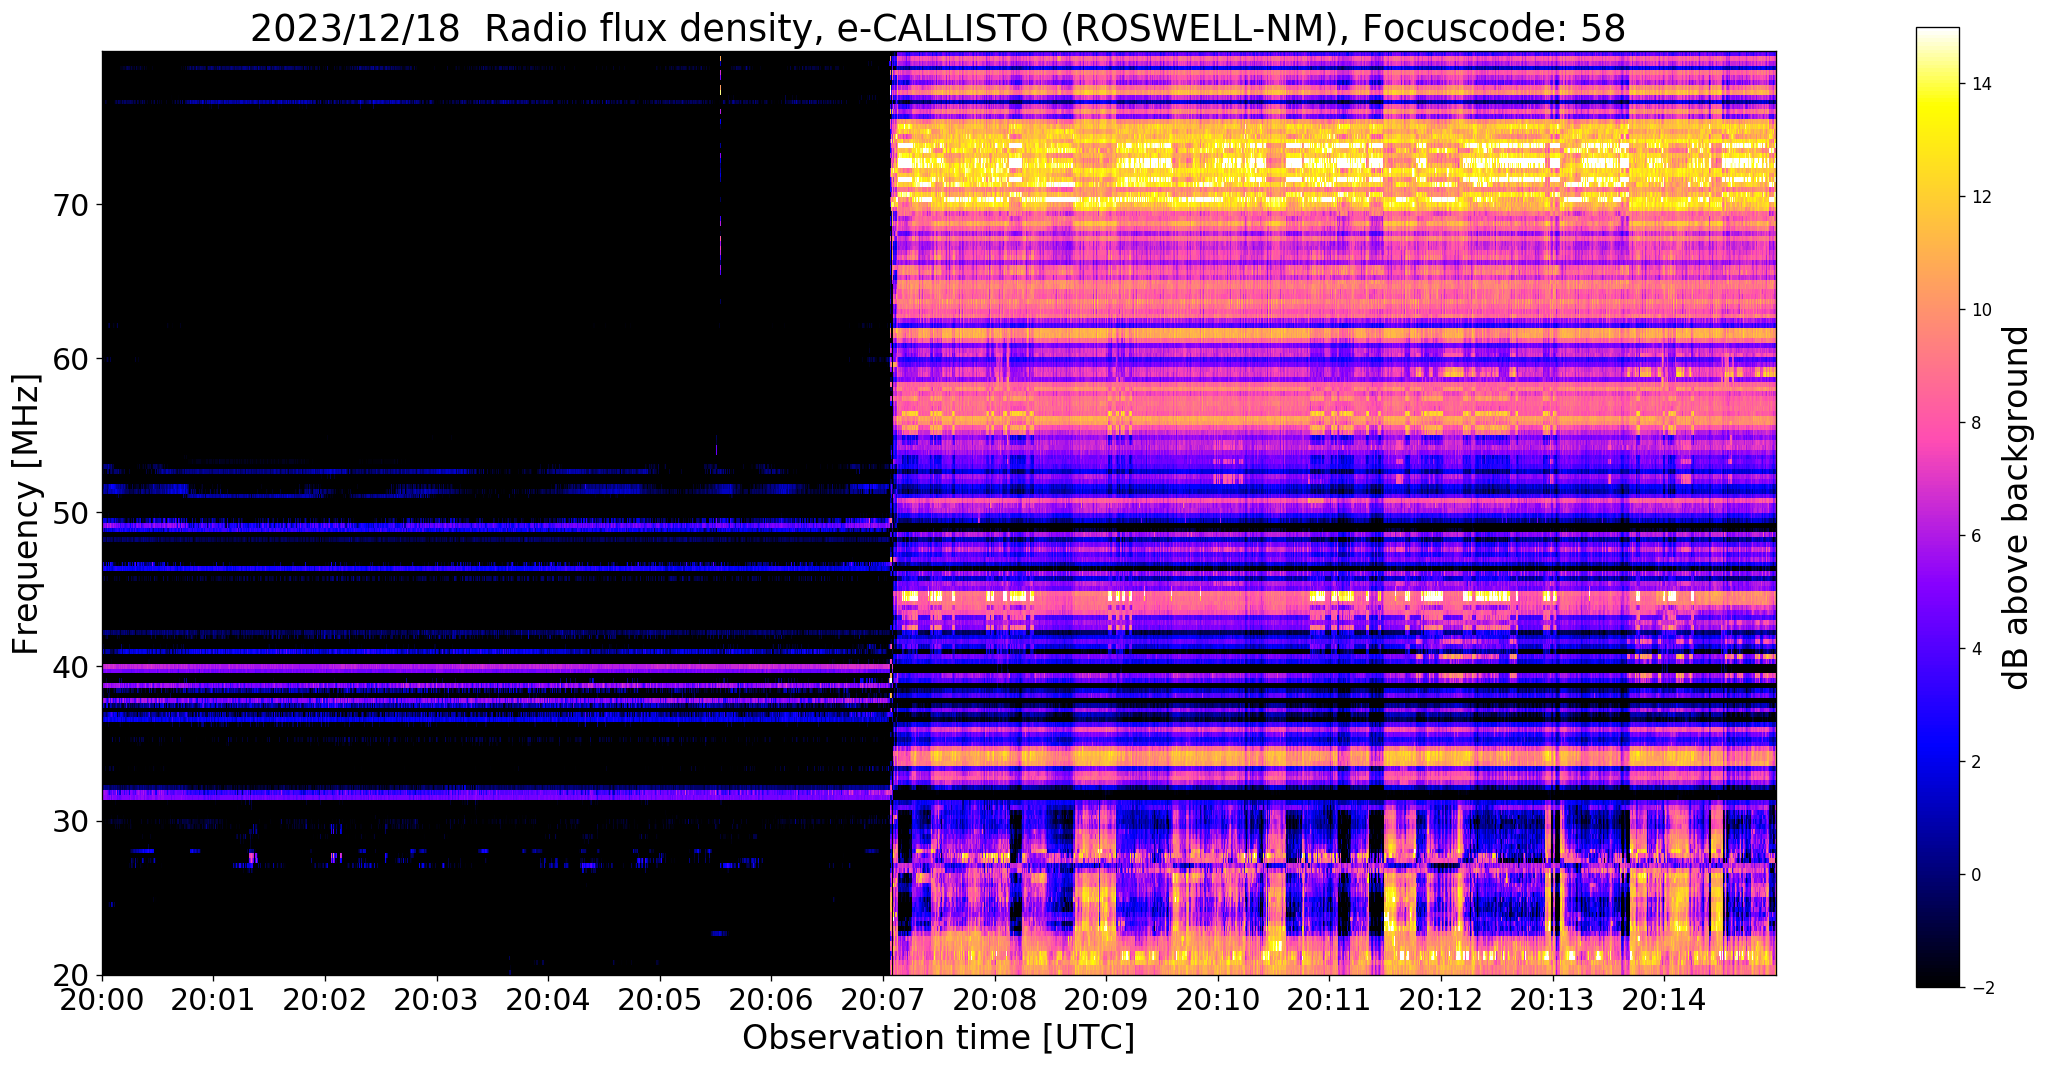This screenshot has width=2047, height=1067.
Task: Click the 50 MHz frequency tick label
Action: coord(69,513)
